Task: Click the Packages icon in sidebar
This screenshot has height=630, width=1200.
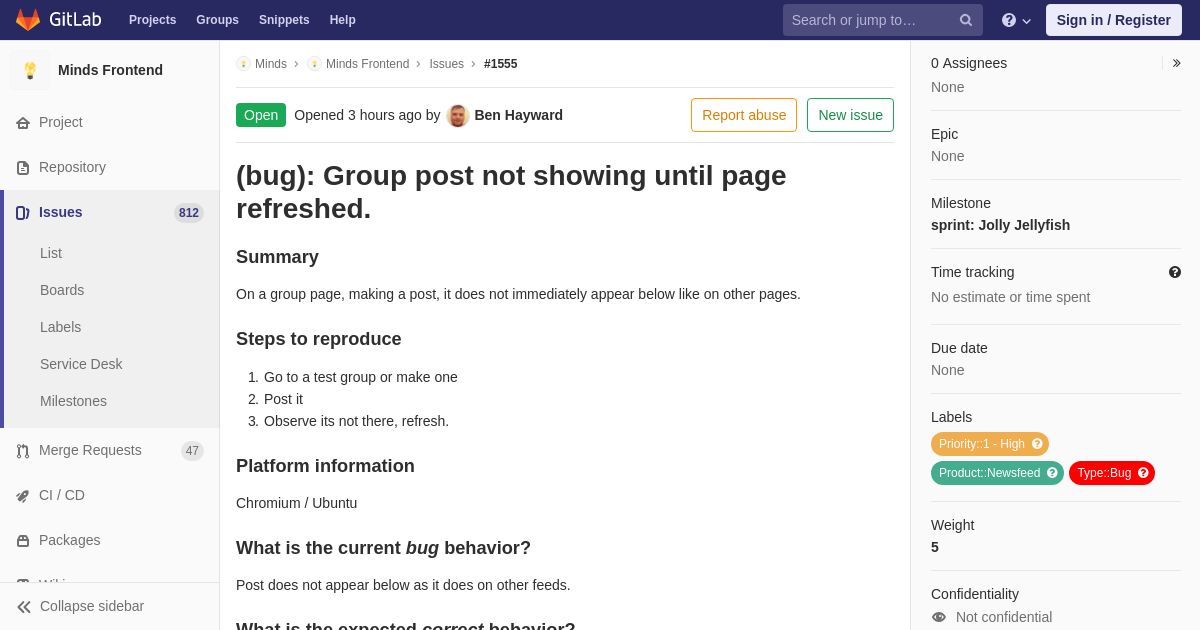Action: [x=23, y=541]
